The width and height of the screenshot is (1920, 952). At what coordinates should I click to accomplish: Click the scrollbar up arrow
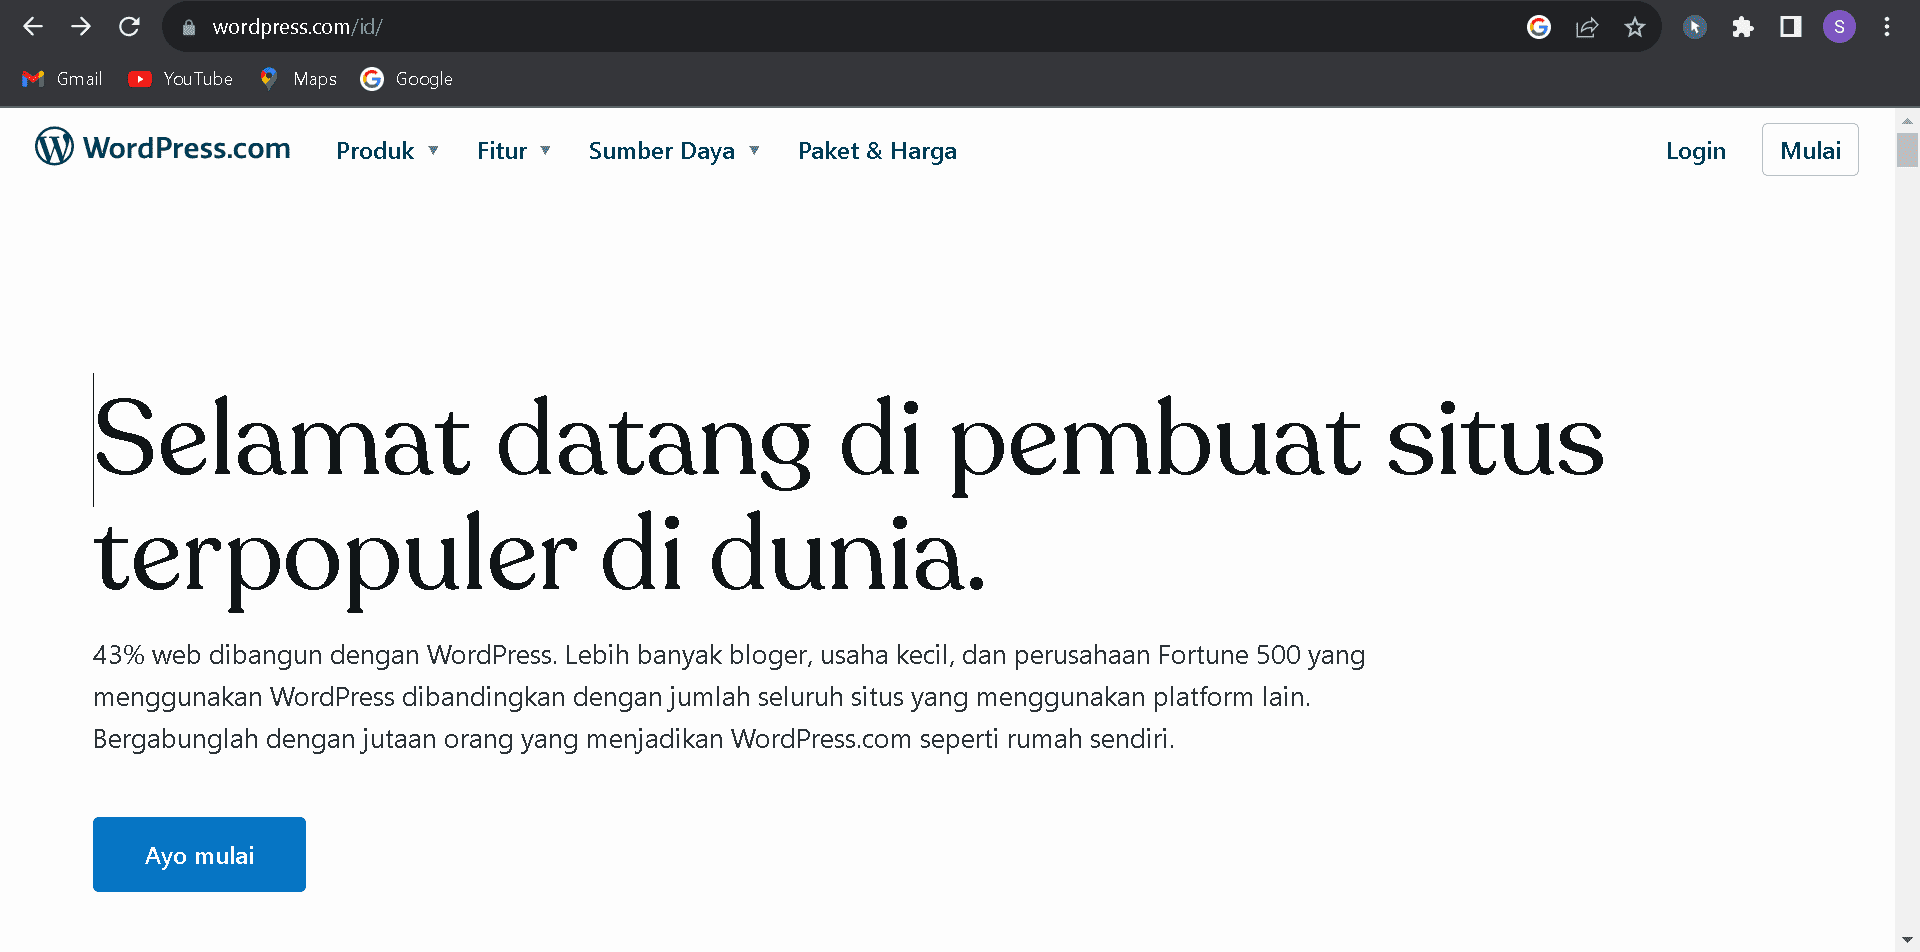point(1907,120)
